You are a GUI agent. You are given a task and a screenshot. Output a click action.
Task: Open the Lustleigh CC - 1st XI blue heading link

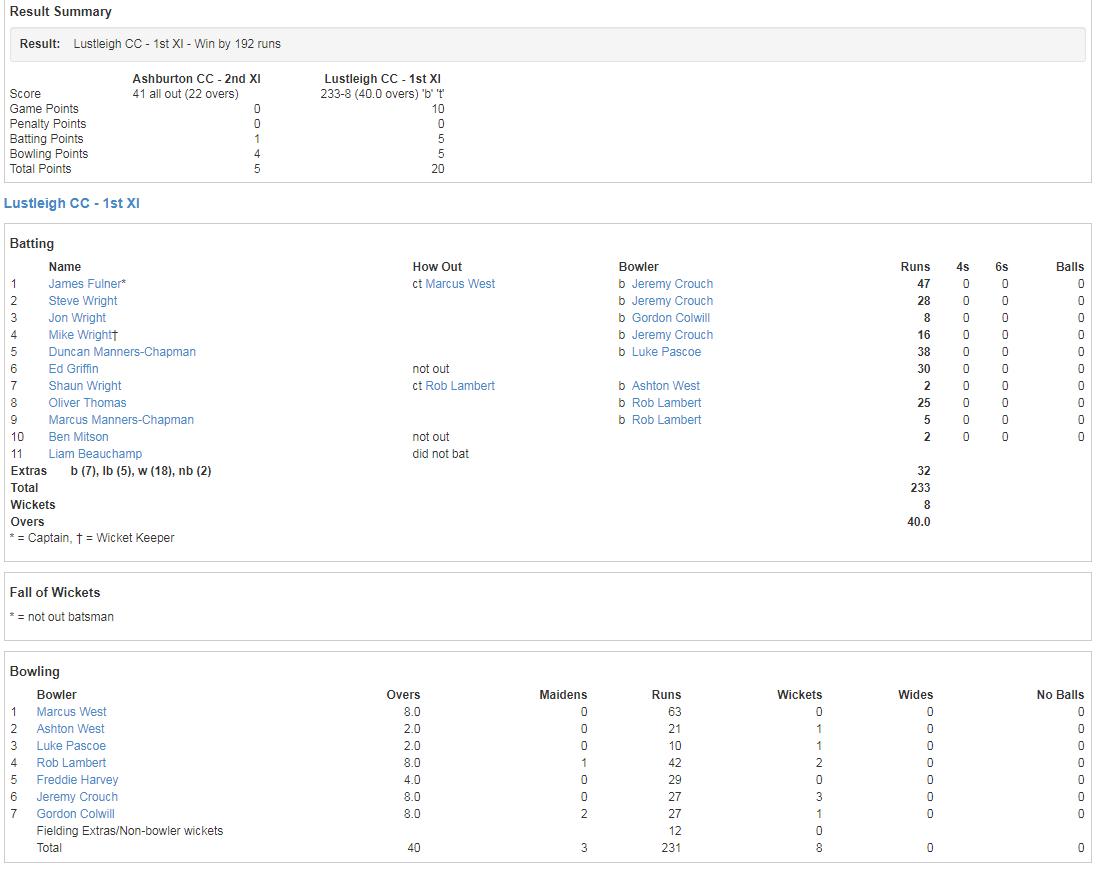click(72, 204)
